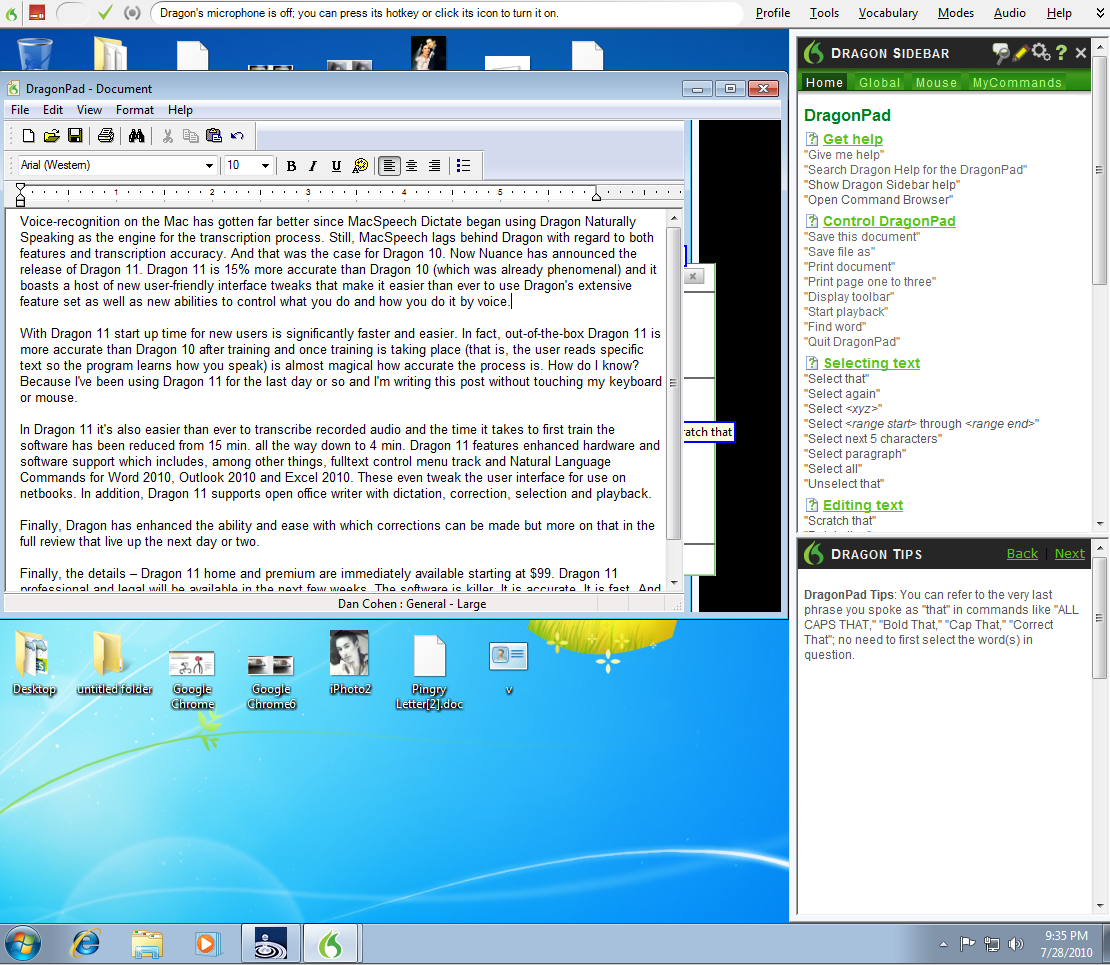Paste clipboard contents in DragonPad
The height and width of the screenshot is (965, 1110).
tap(214, 136)
